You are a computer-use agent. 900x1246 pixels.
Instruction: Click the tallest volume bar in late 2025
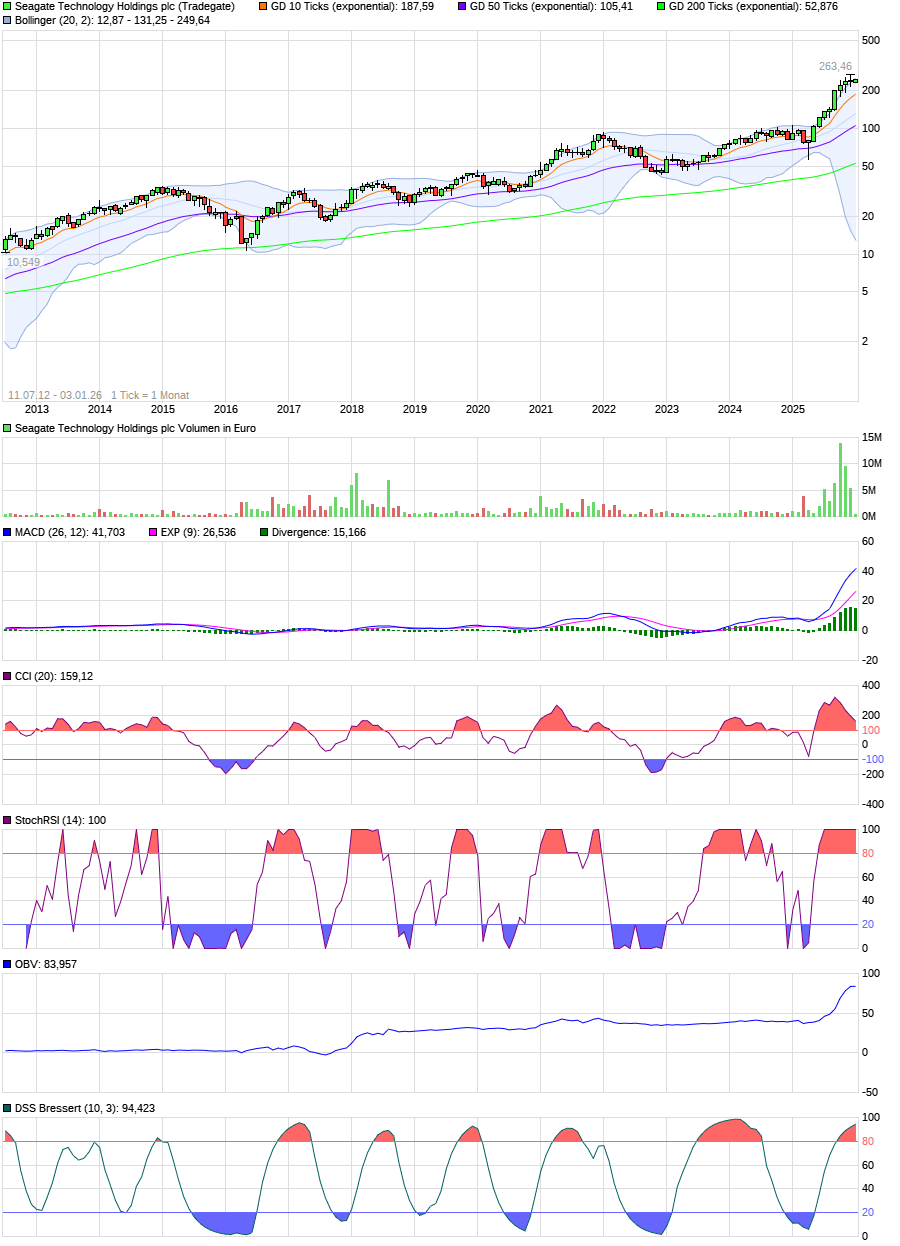pos(840,480)
